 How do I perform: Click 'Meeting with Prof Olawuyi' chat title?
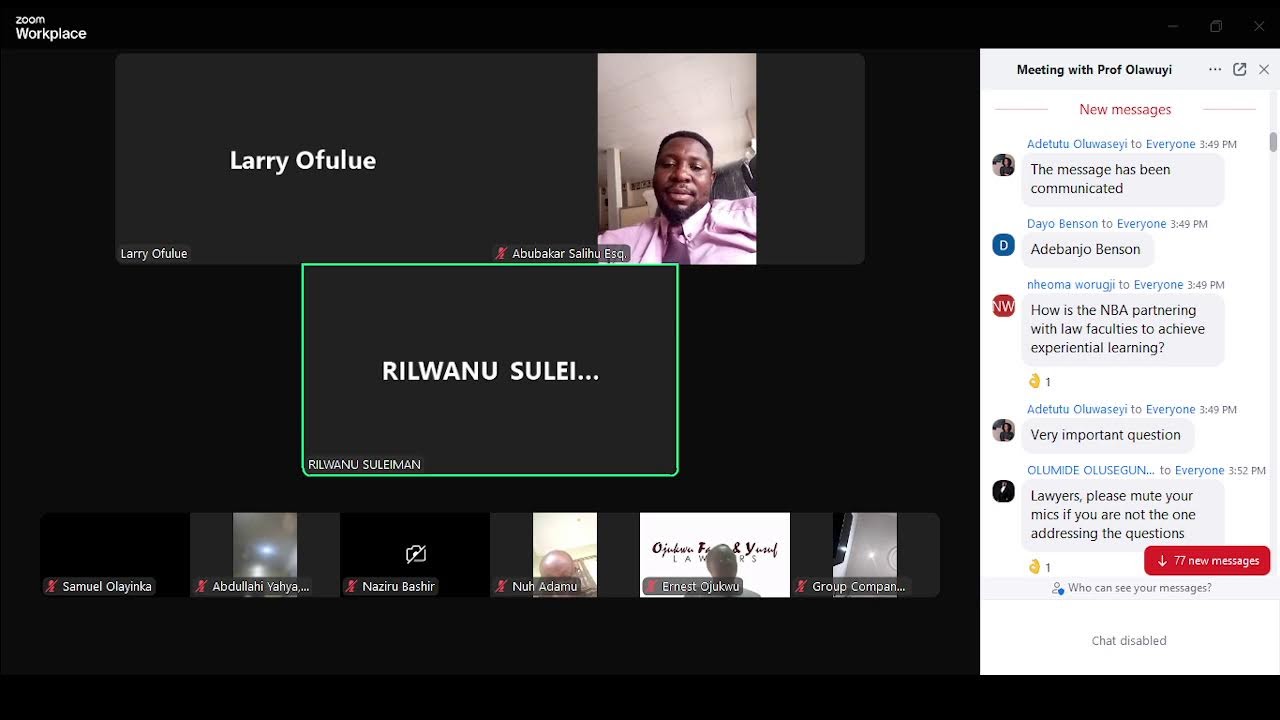(1094, 70)
